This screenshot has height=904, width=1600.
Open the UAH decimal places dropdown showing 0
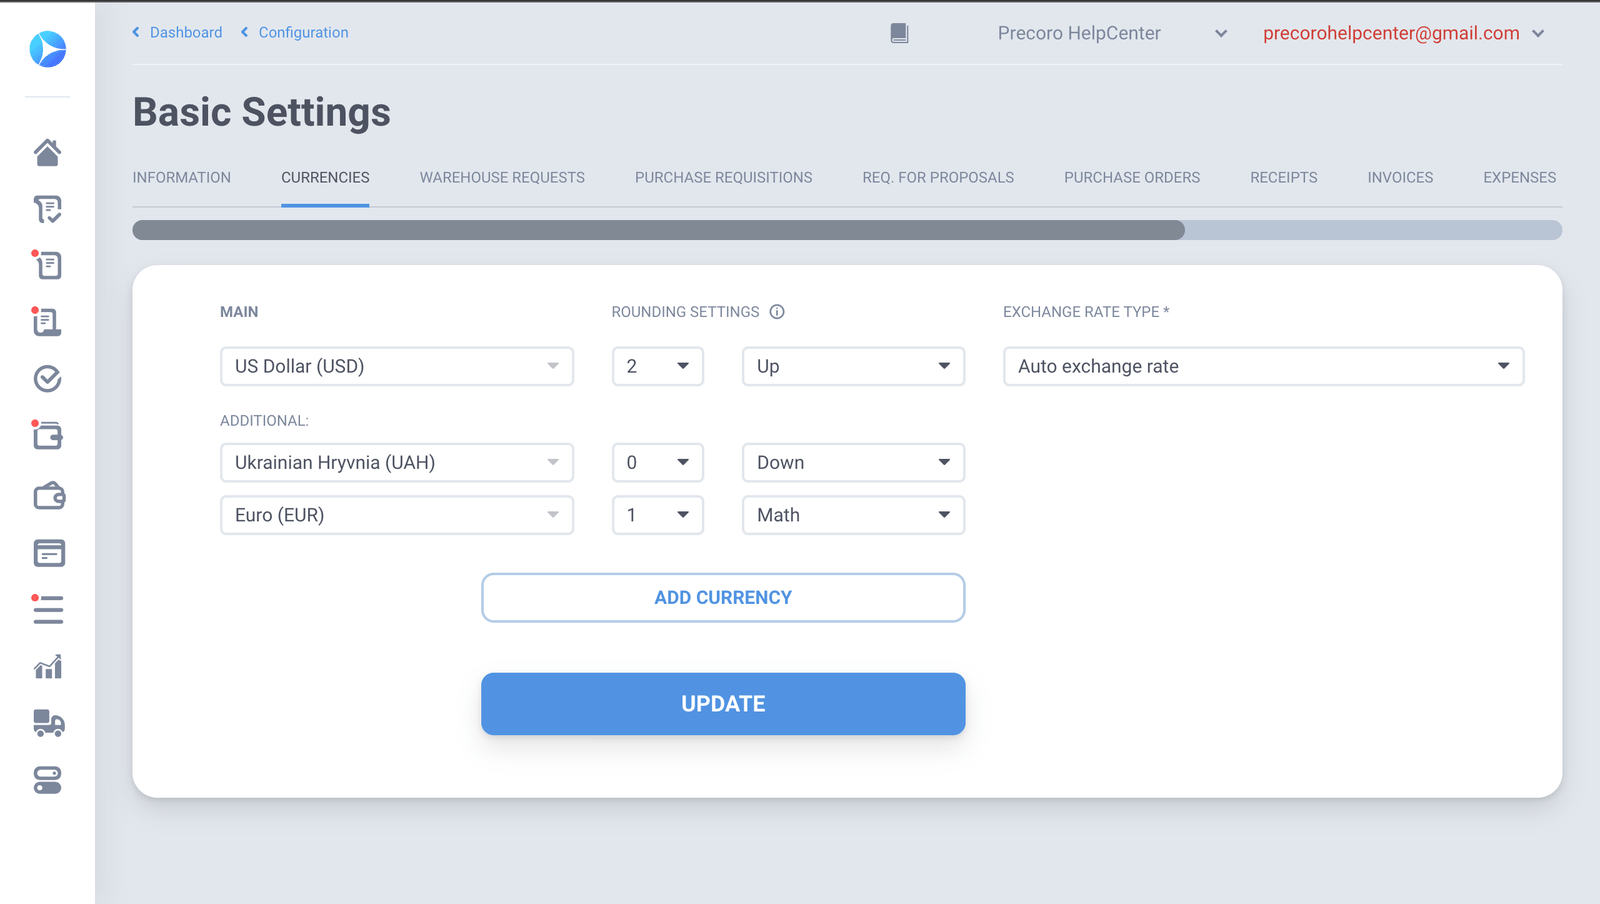pos(658,462)
